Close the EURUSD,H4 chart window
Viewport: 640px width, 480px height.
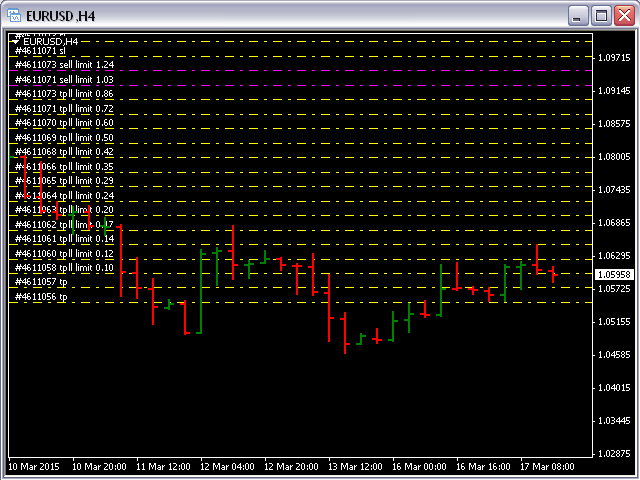pos(622,15)
